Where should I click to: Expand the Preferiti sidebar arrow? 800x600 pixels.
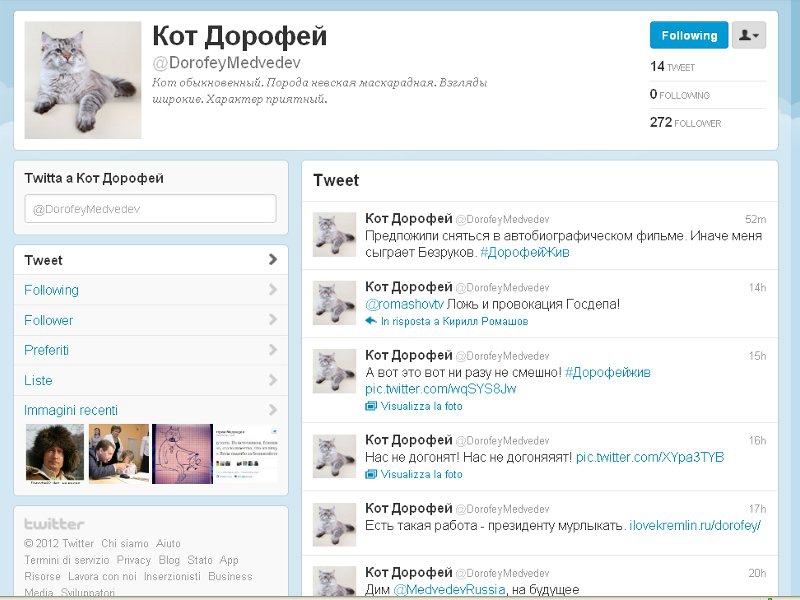coord(272,350)
